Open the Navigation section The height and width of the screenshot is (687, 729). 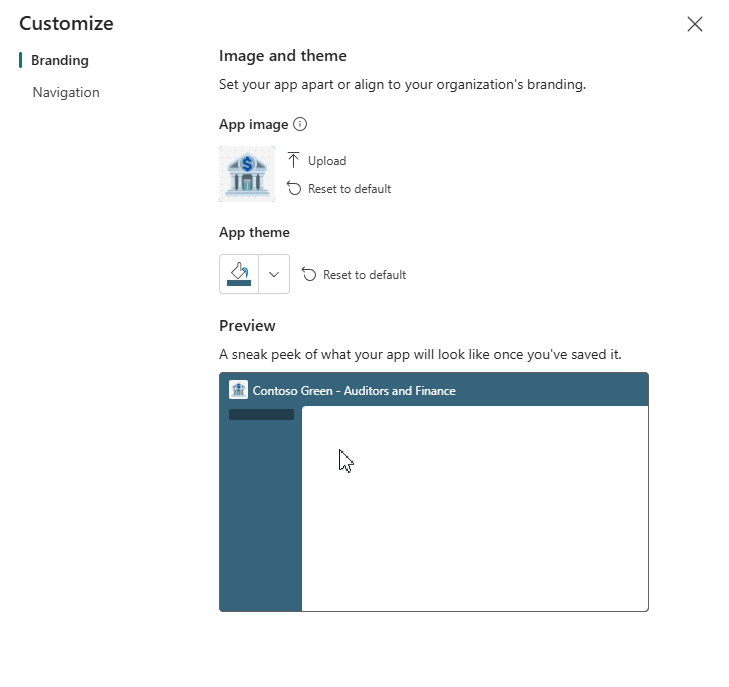[x=66, y=92]
